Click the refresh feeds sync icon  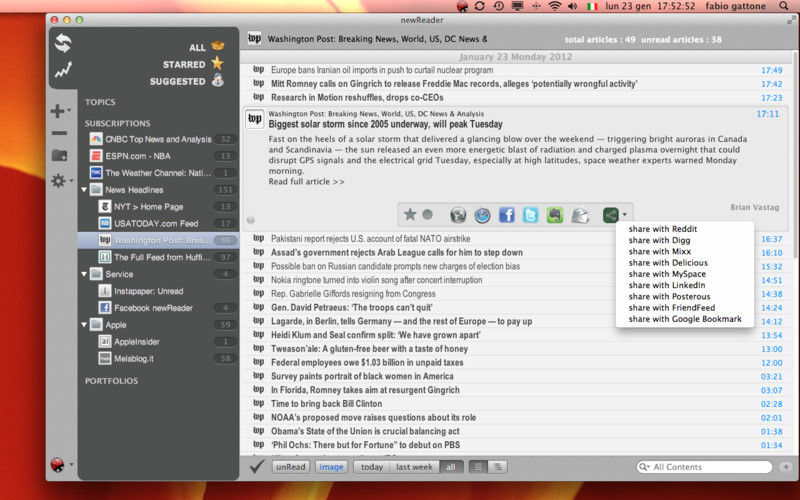pyautogui.click(x=63, y=43)
